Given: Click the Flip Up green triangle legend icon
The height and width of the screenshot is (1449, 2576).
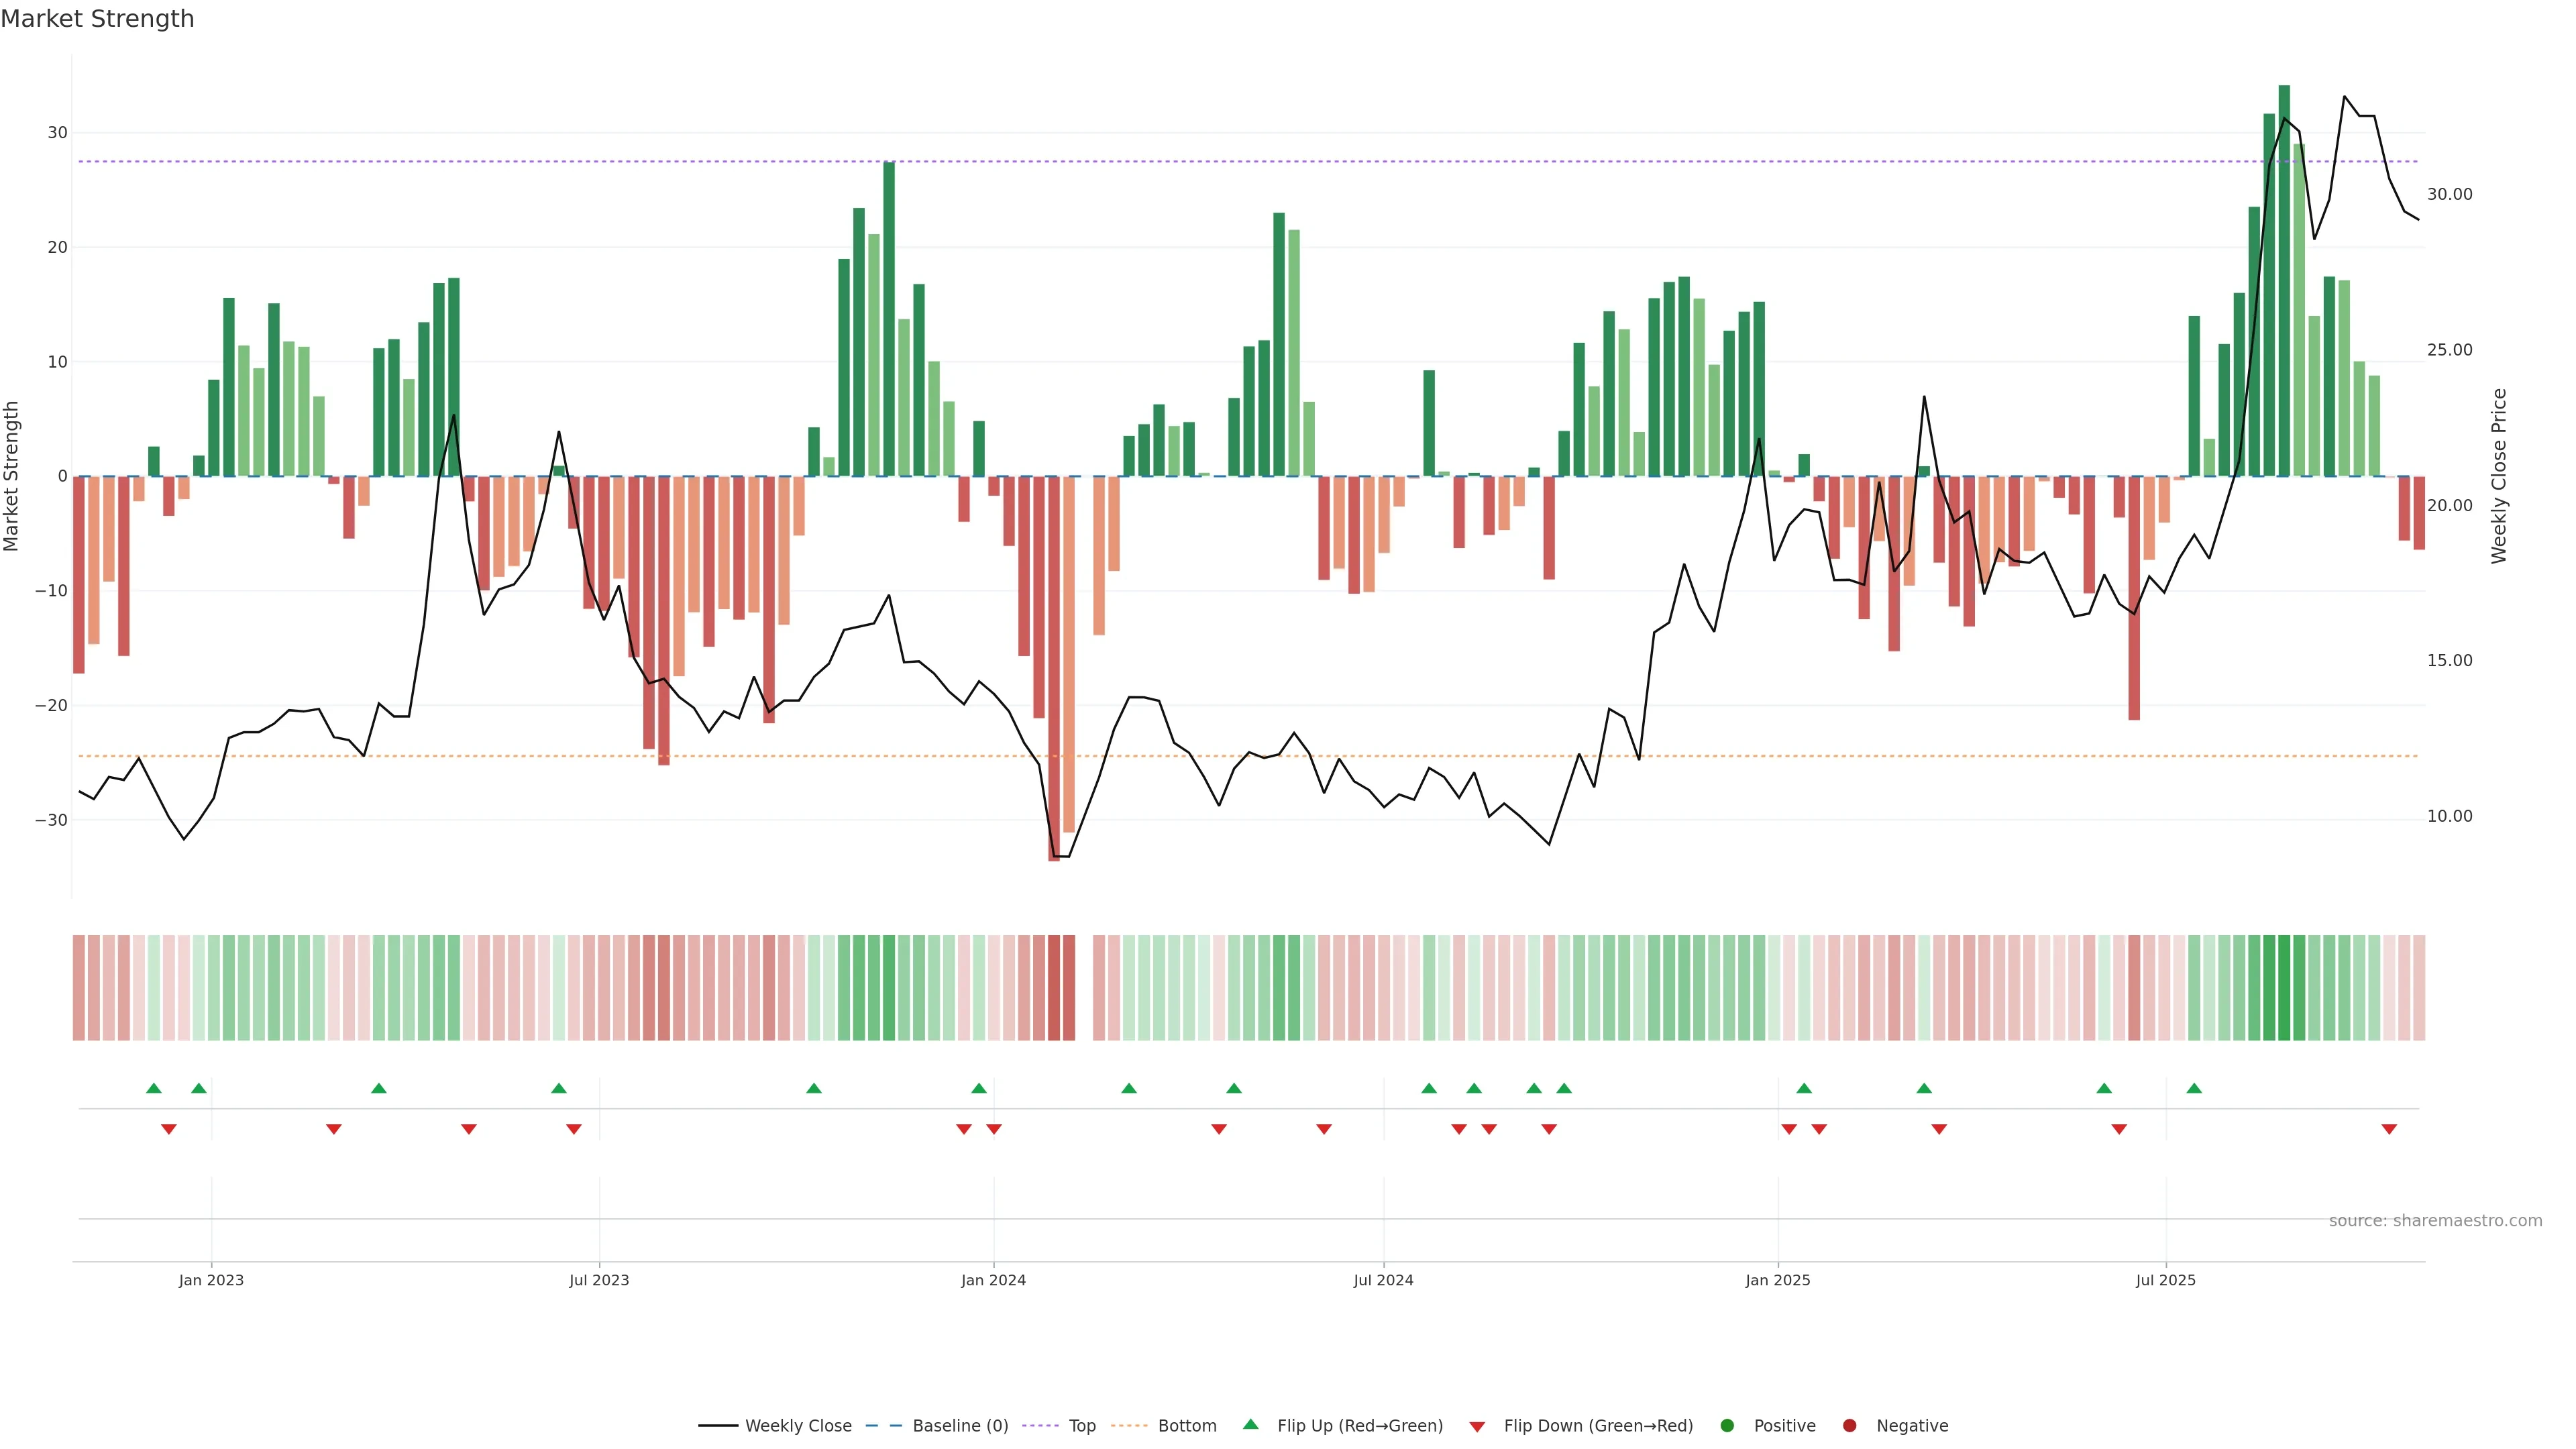Looking at the screenshot, I should pyautogui.click(x=1250, y=1425).
